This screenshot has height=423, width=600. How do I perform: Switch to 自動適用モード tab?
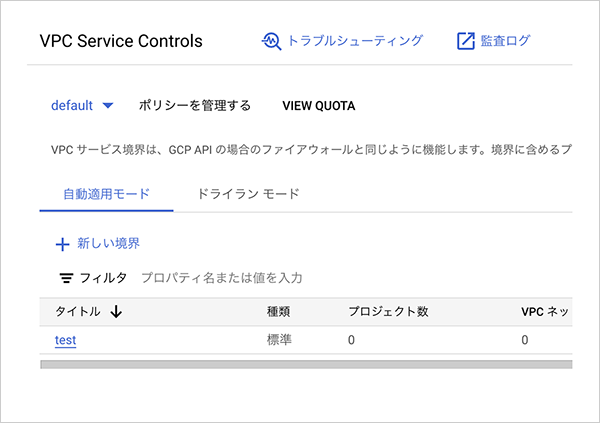click(x=106, y=194)
